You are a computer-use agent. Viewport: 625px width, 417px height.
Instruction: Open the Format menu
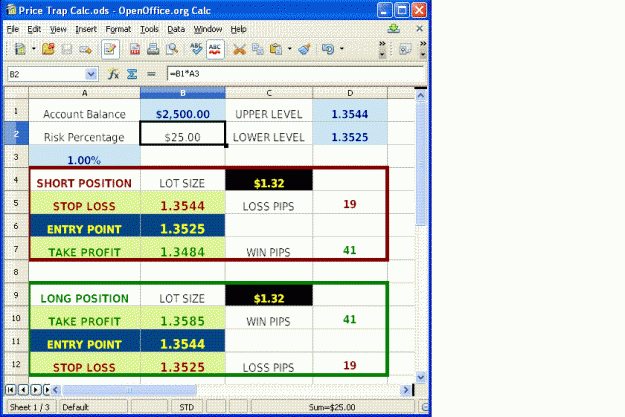(118, 29)
